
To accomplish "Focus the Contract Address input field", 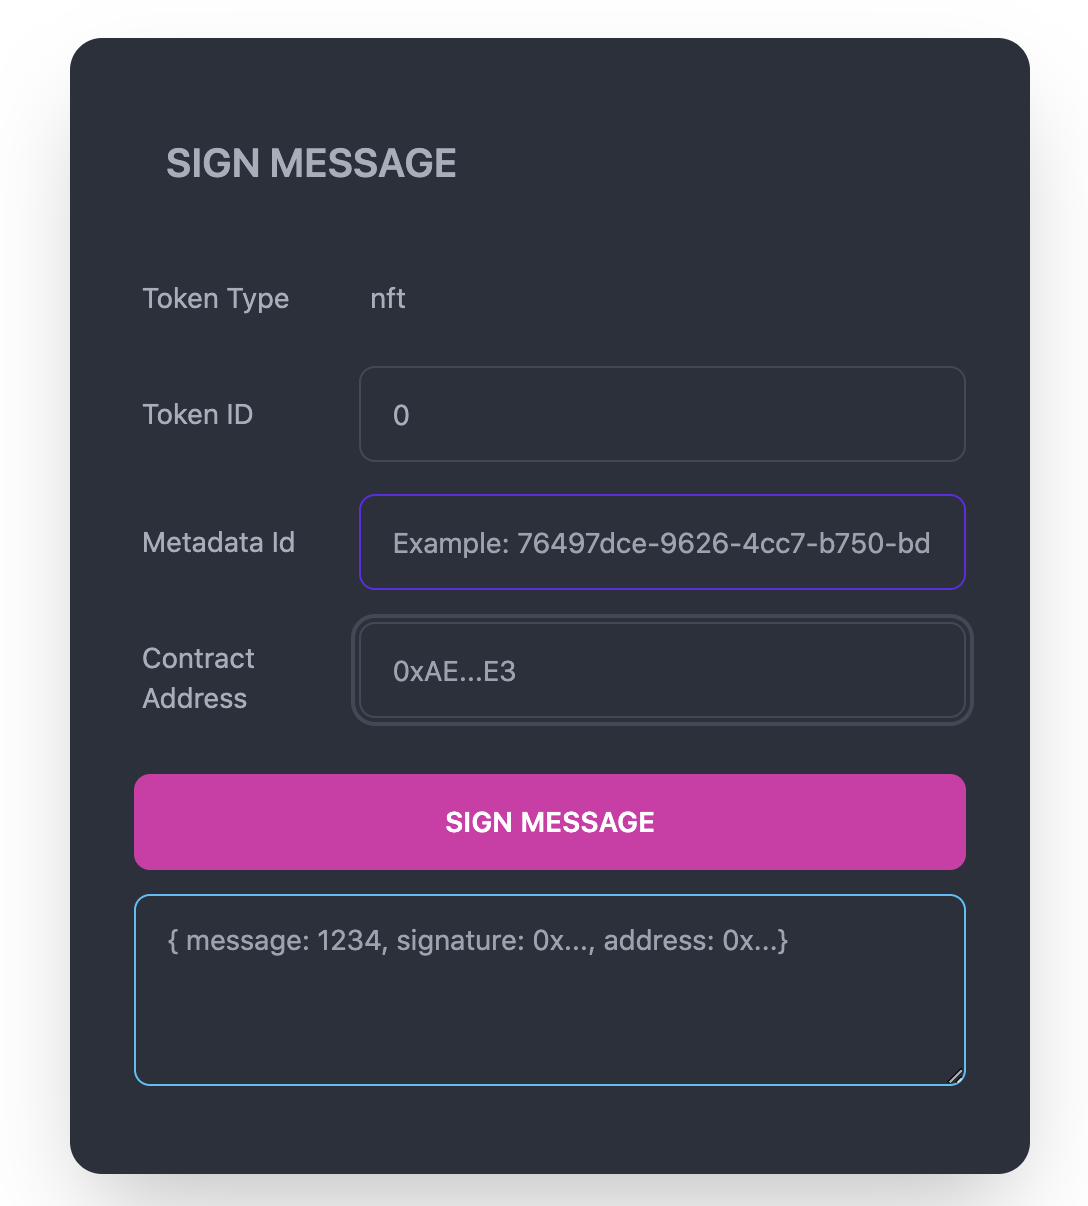I will click(x=662, y=670).
